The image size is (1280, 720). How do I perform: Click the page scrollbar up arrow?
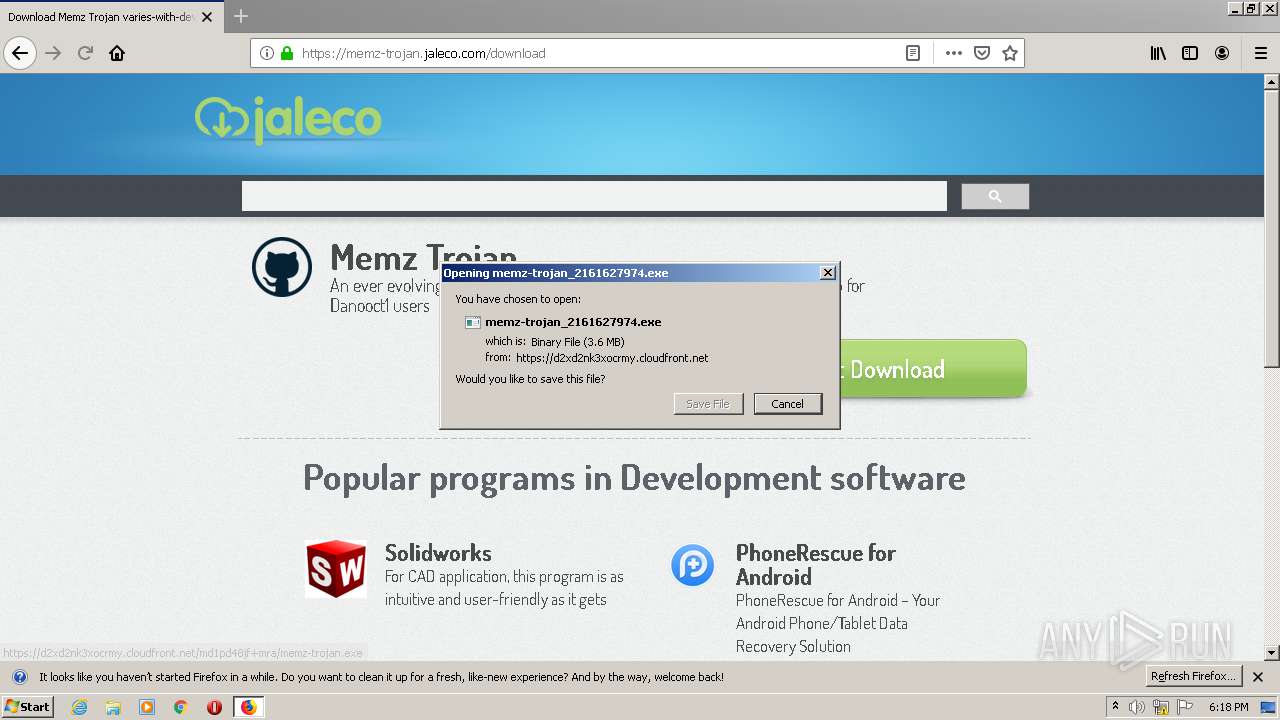(x=1271, y=81)
